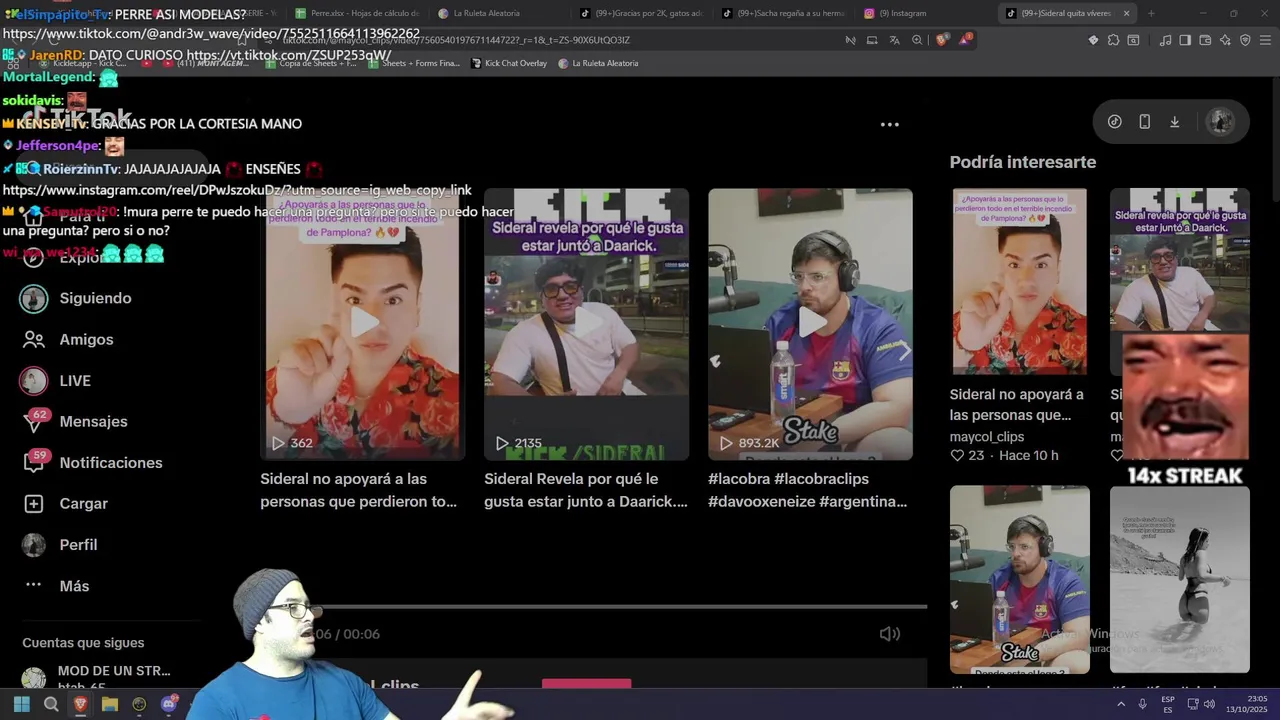Open Leo AI sparkle icon

tap(1225, 40)
